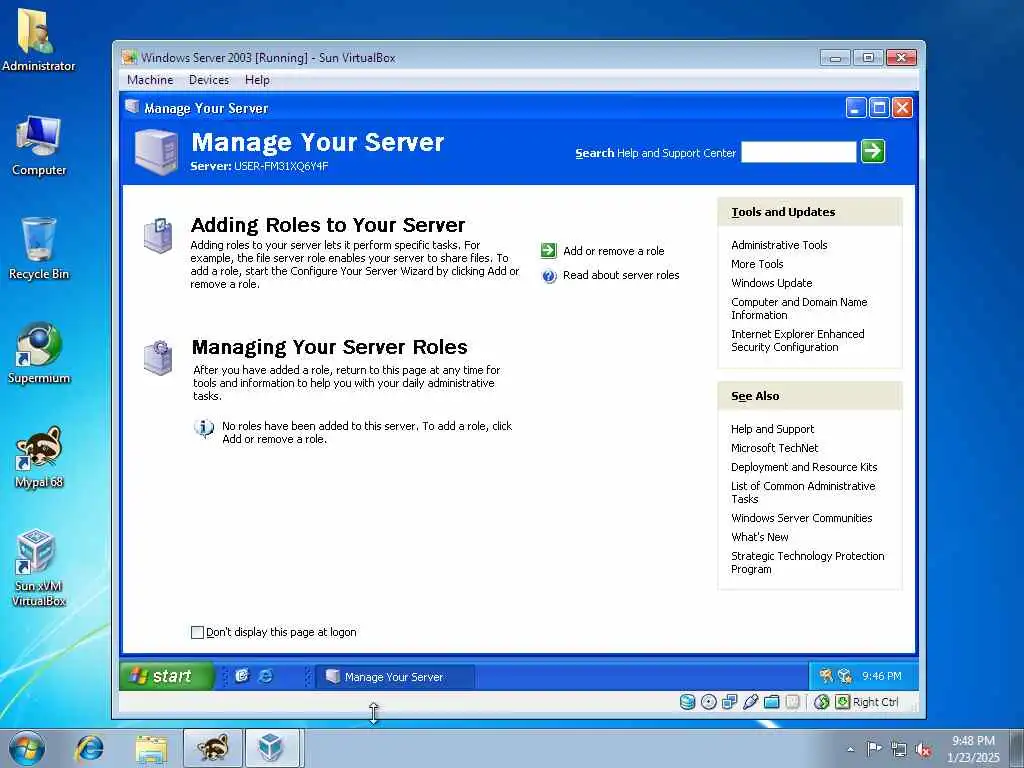
Task: Open the Machine menu
Action: pos(150,80)
